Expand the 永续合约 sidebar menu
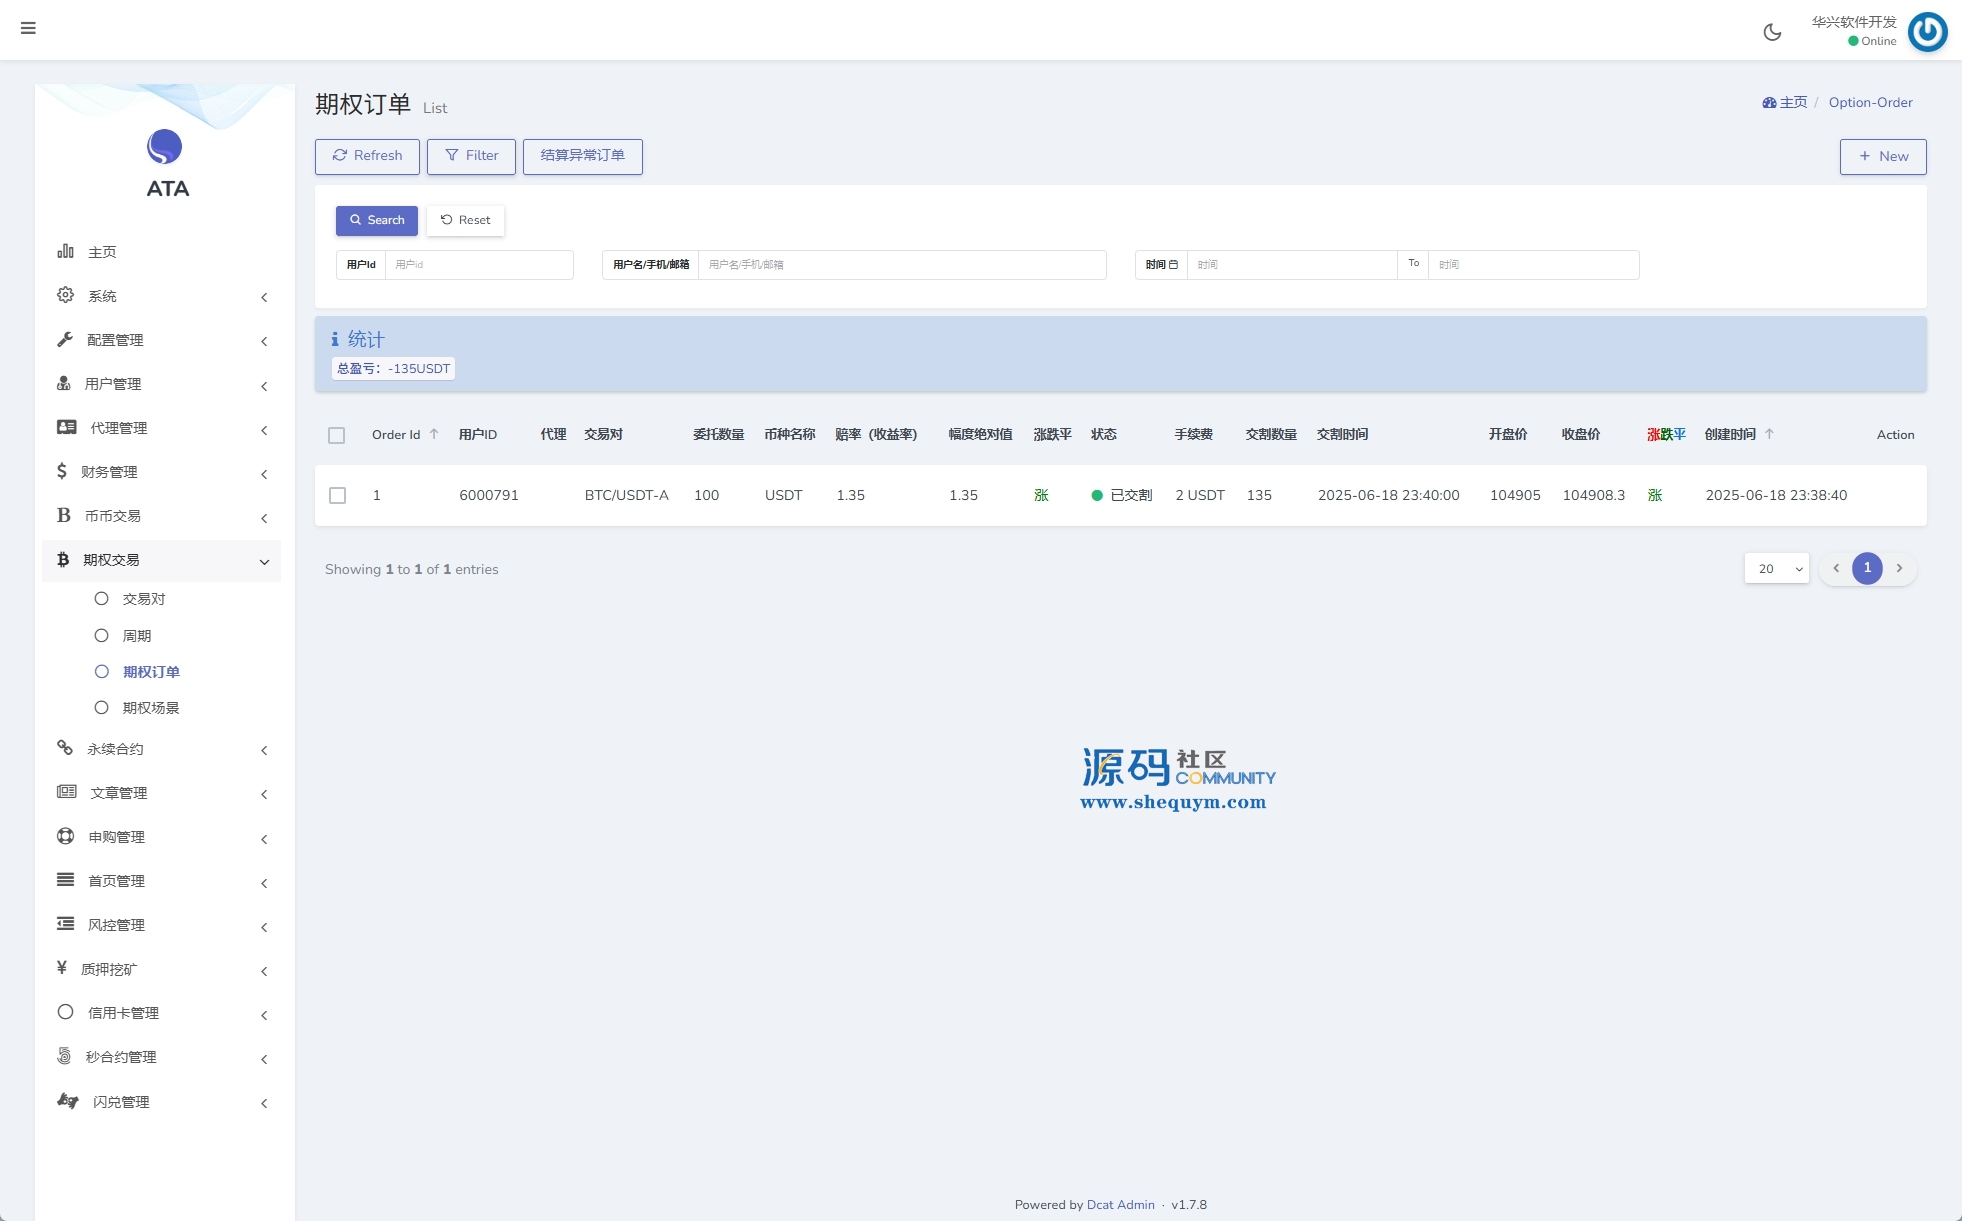 click(160, 749)
